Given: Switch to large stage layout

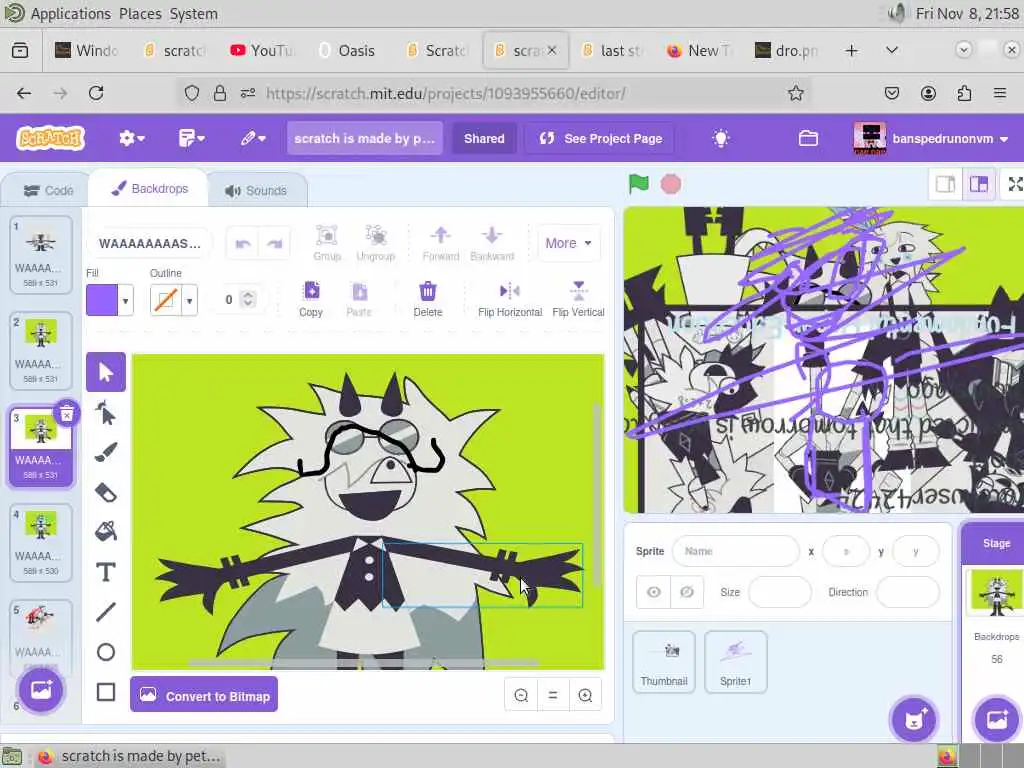Looking at the screenshot, I should click(x=978, y=185).
